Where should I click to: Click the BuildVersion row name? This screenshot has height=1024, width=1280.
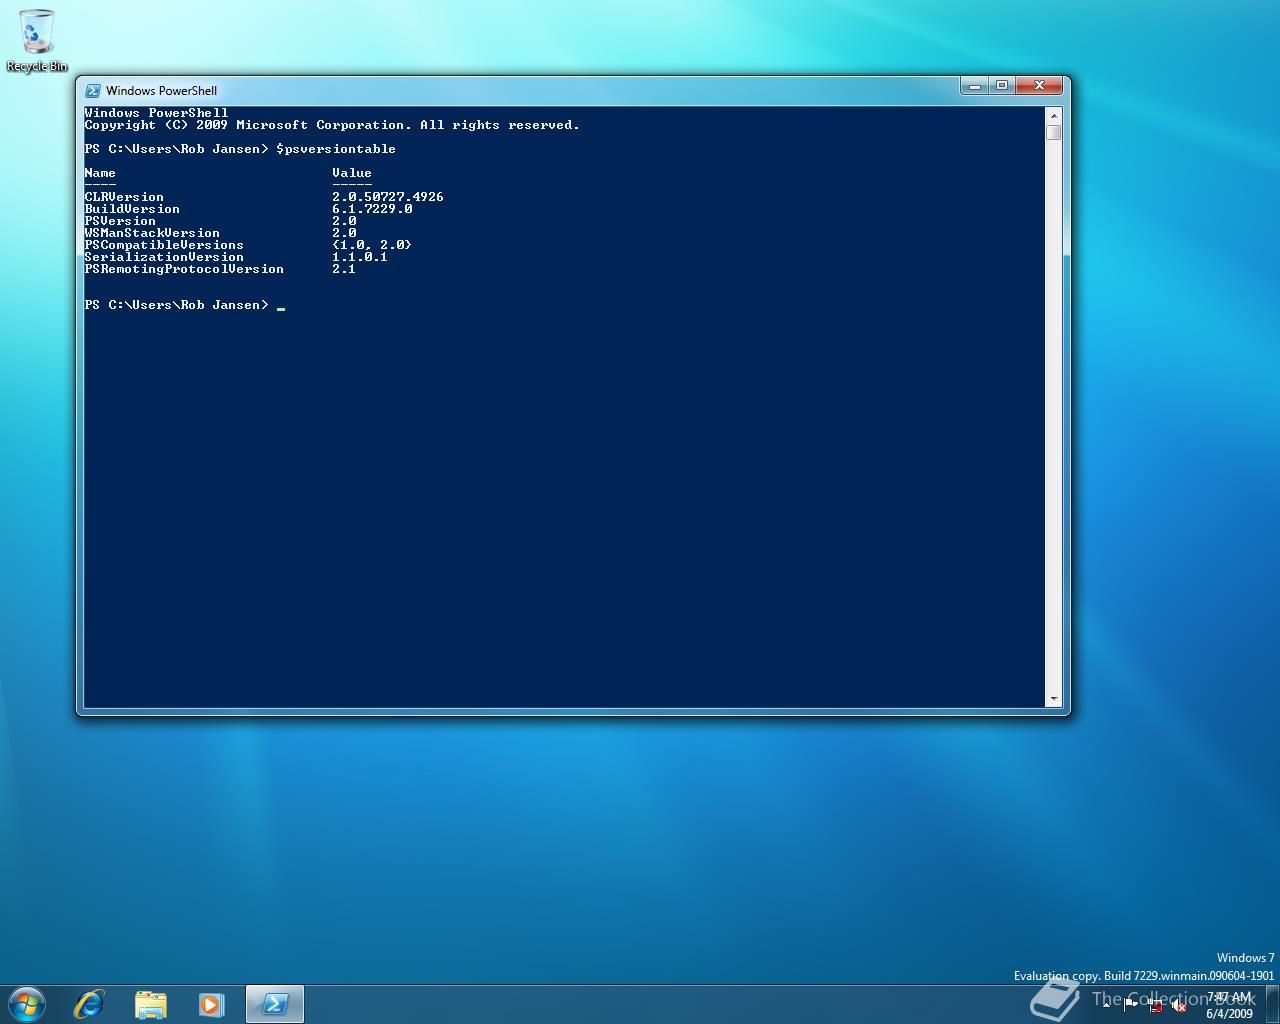tap(132, 209)
